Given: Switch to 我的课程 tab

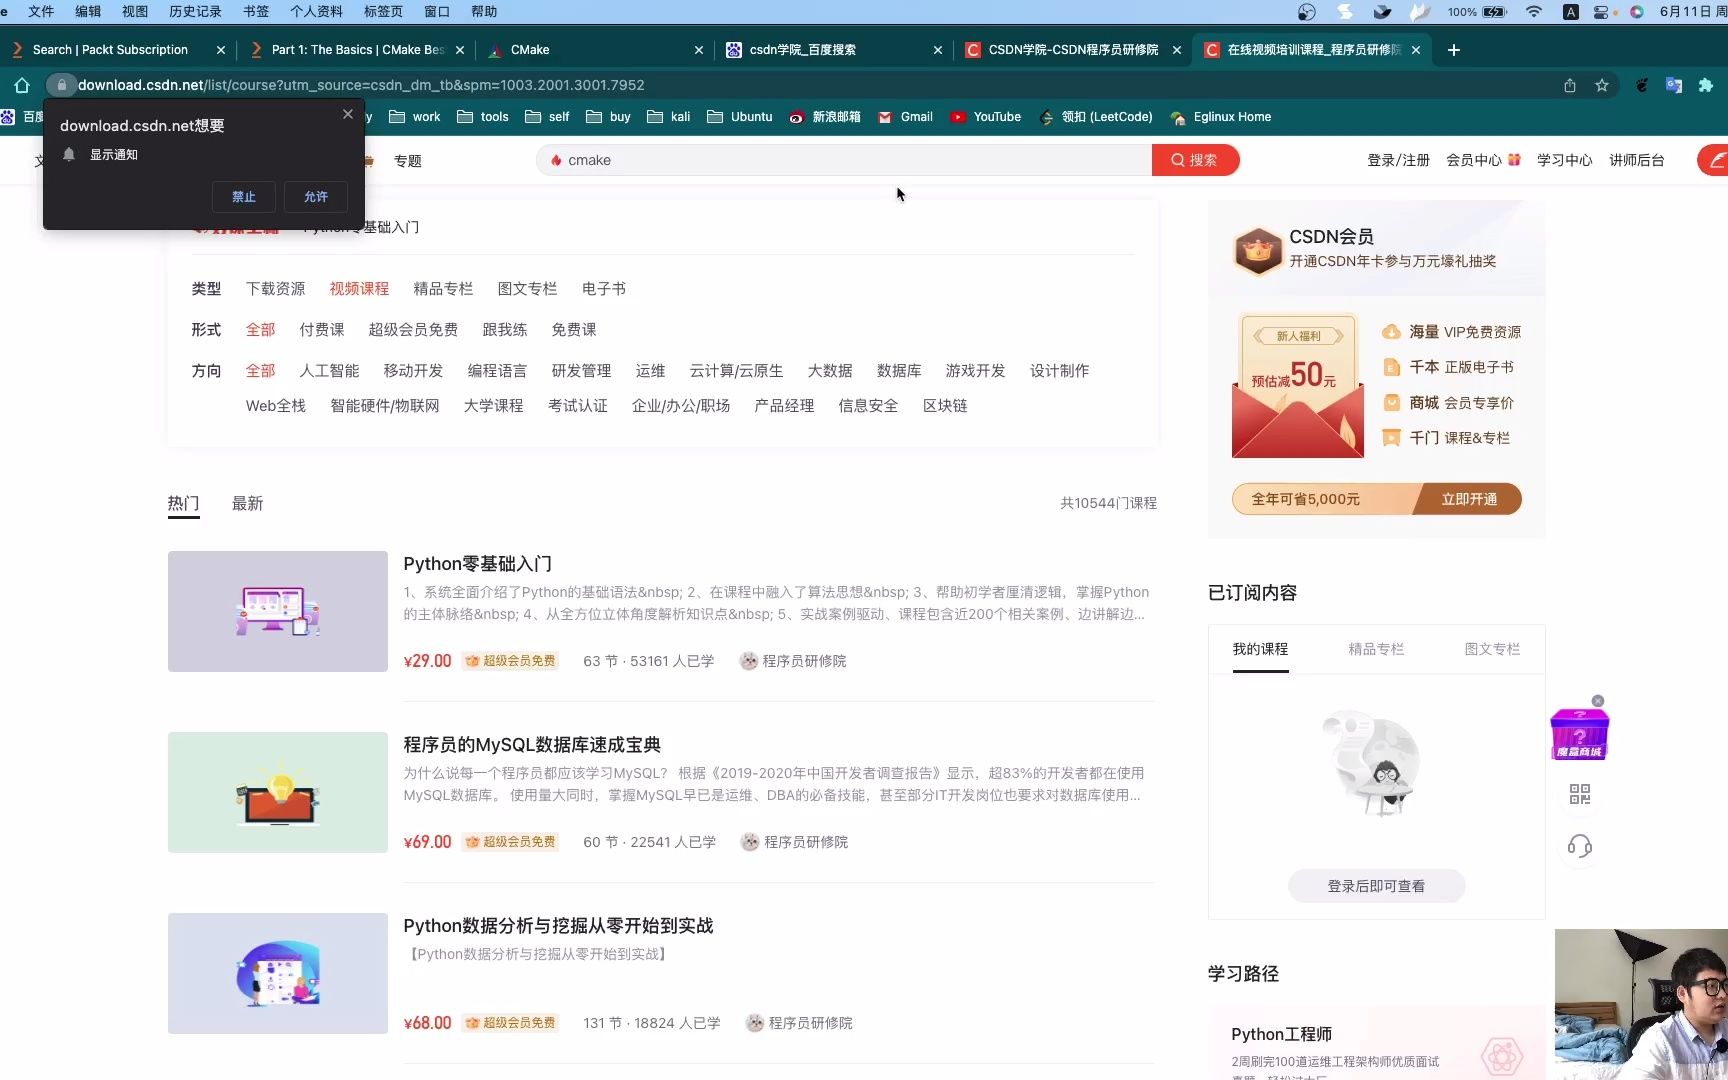Looking at the screenshot, I should pos(1260,649).
